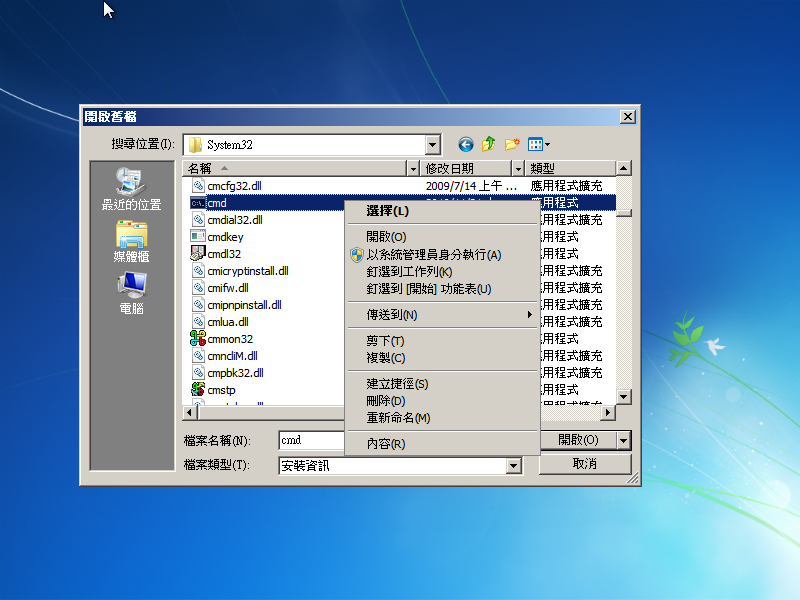The width and height of the screenshot is (800, 600).
Task: Select the cmcfg32.dll file name
Action: [x=235, y=186]
